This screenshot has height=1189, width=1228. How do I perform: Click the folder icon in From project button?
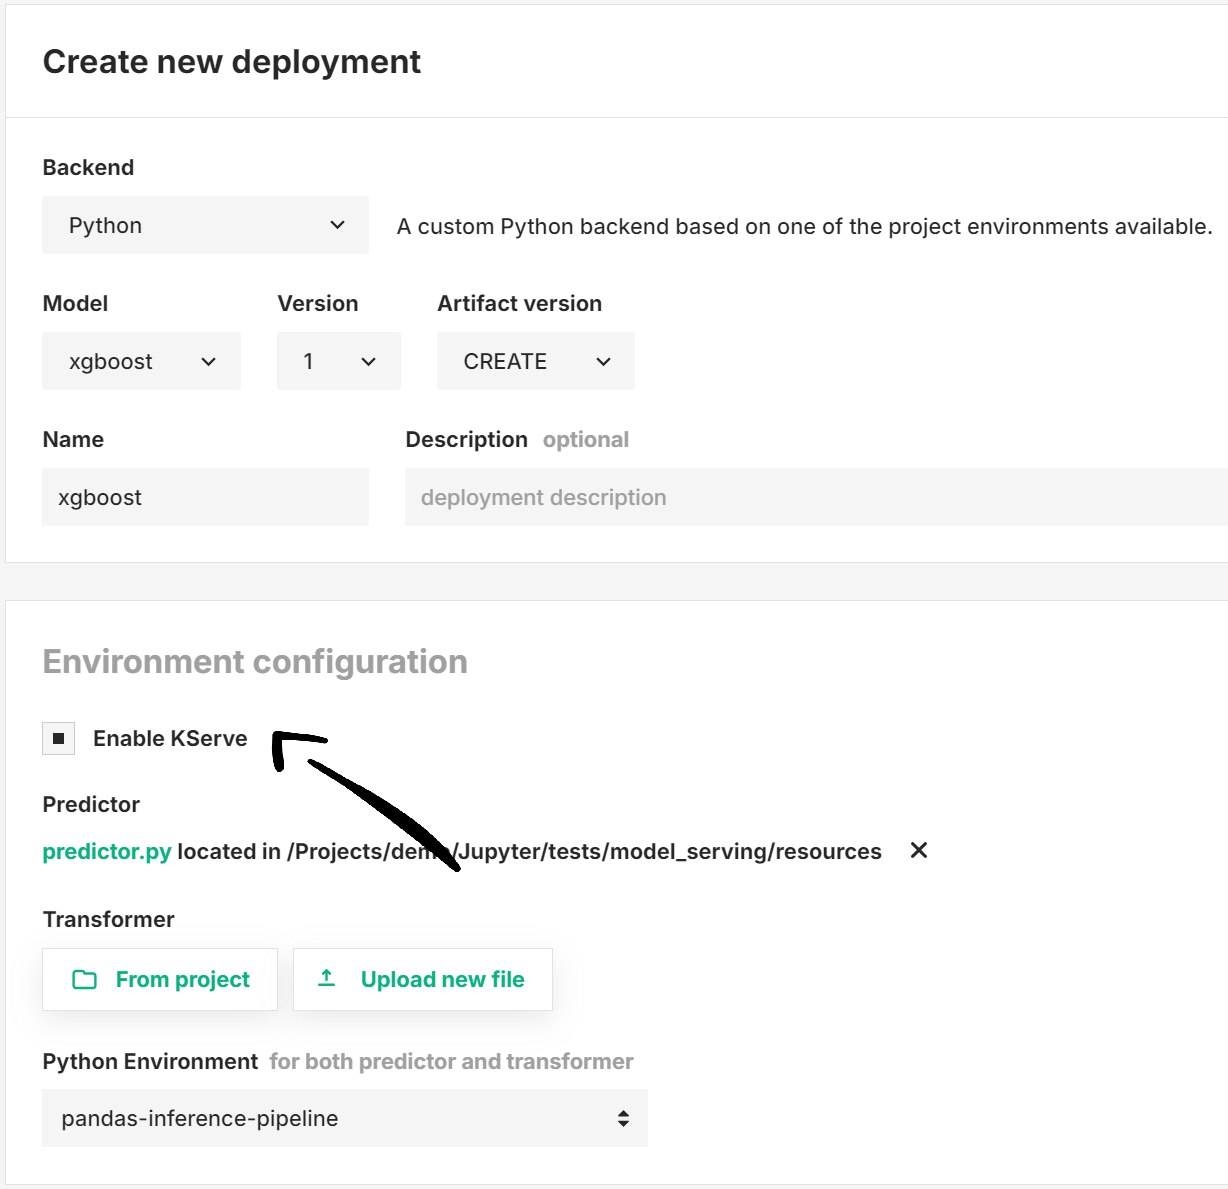86,979
